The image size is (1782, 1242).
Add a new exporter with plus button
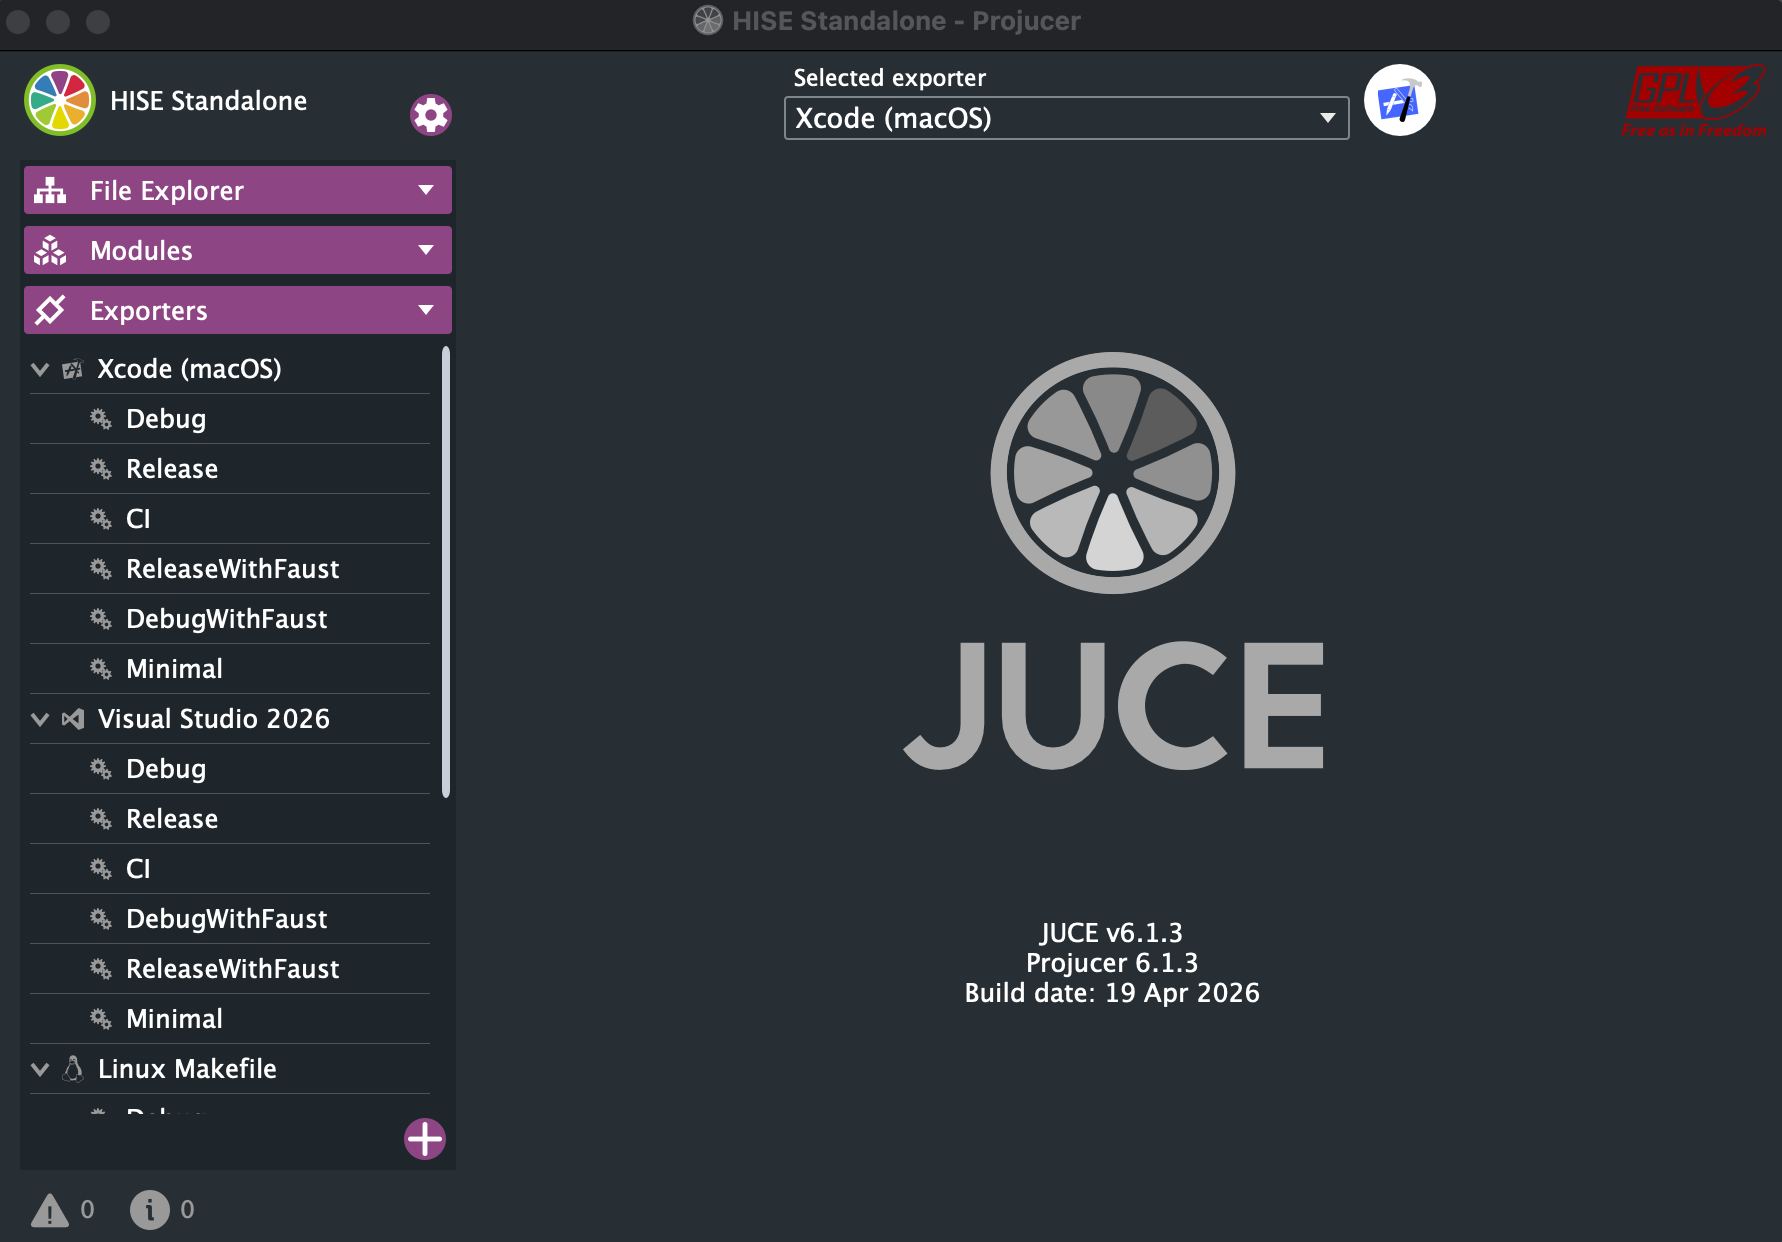coord(425,1139)
